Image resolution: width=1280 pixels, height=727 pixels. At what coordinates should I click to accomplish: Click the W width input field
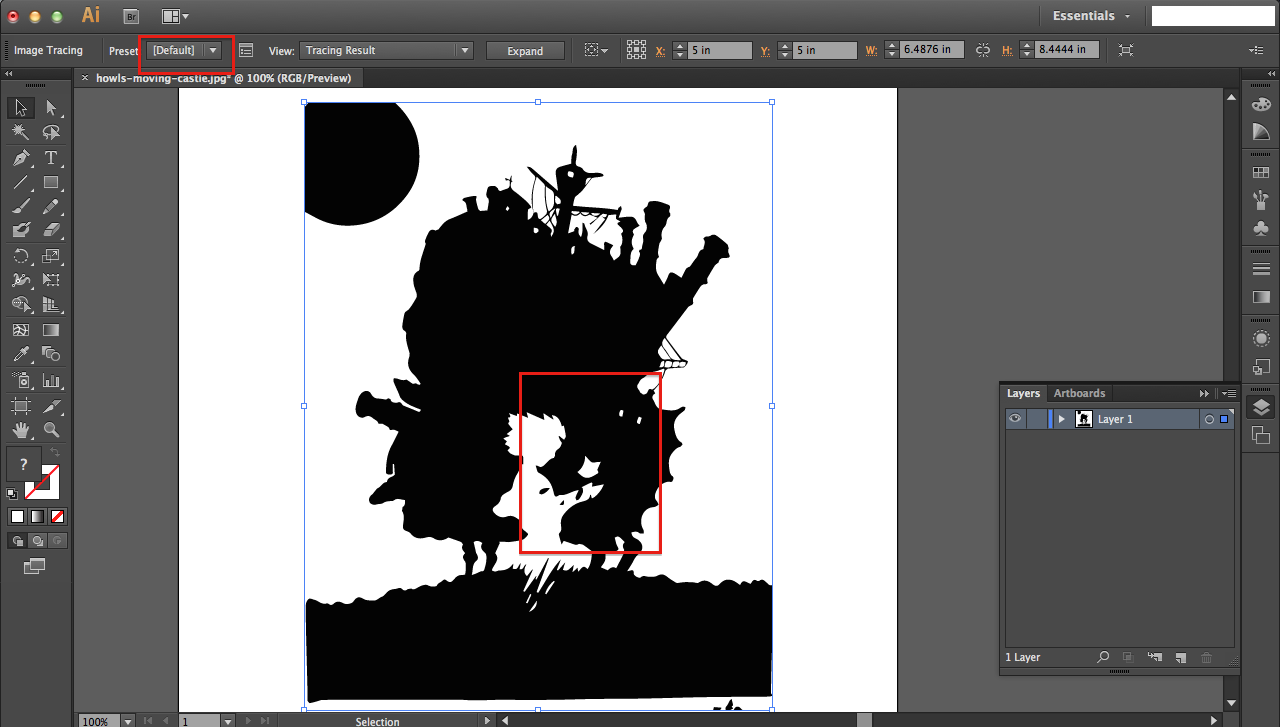tap(931, 50)
